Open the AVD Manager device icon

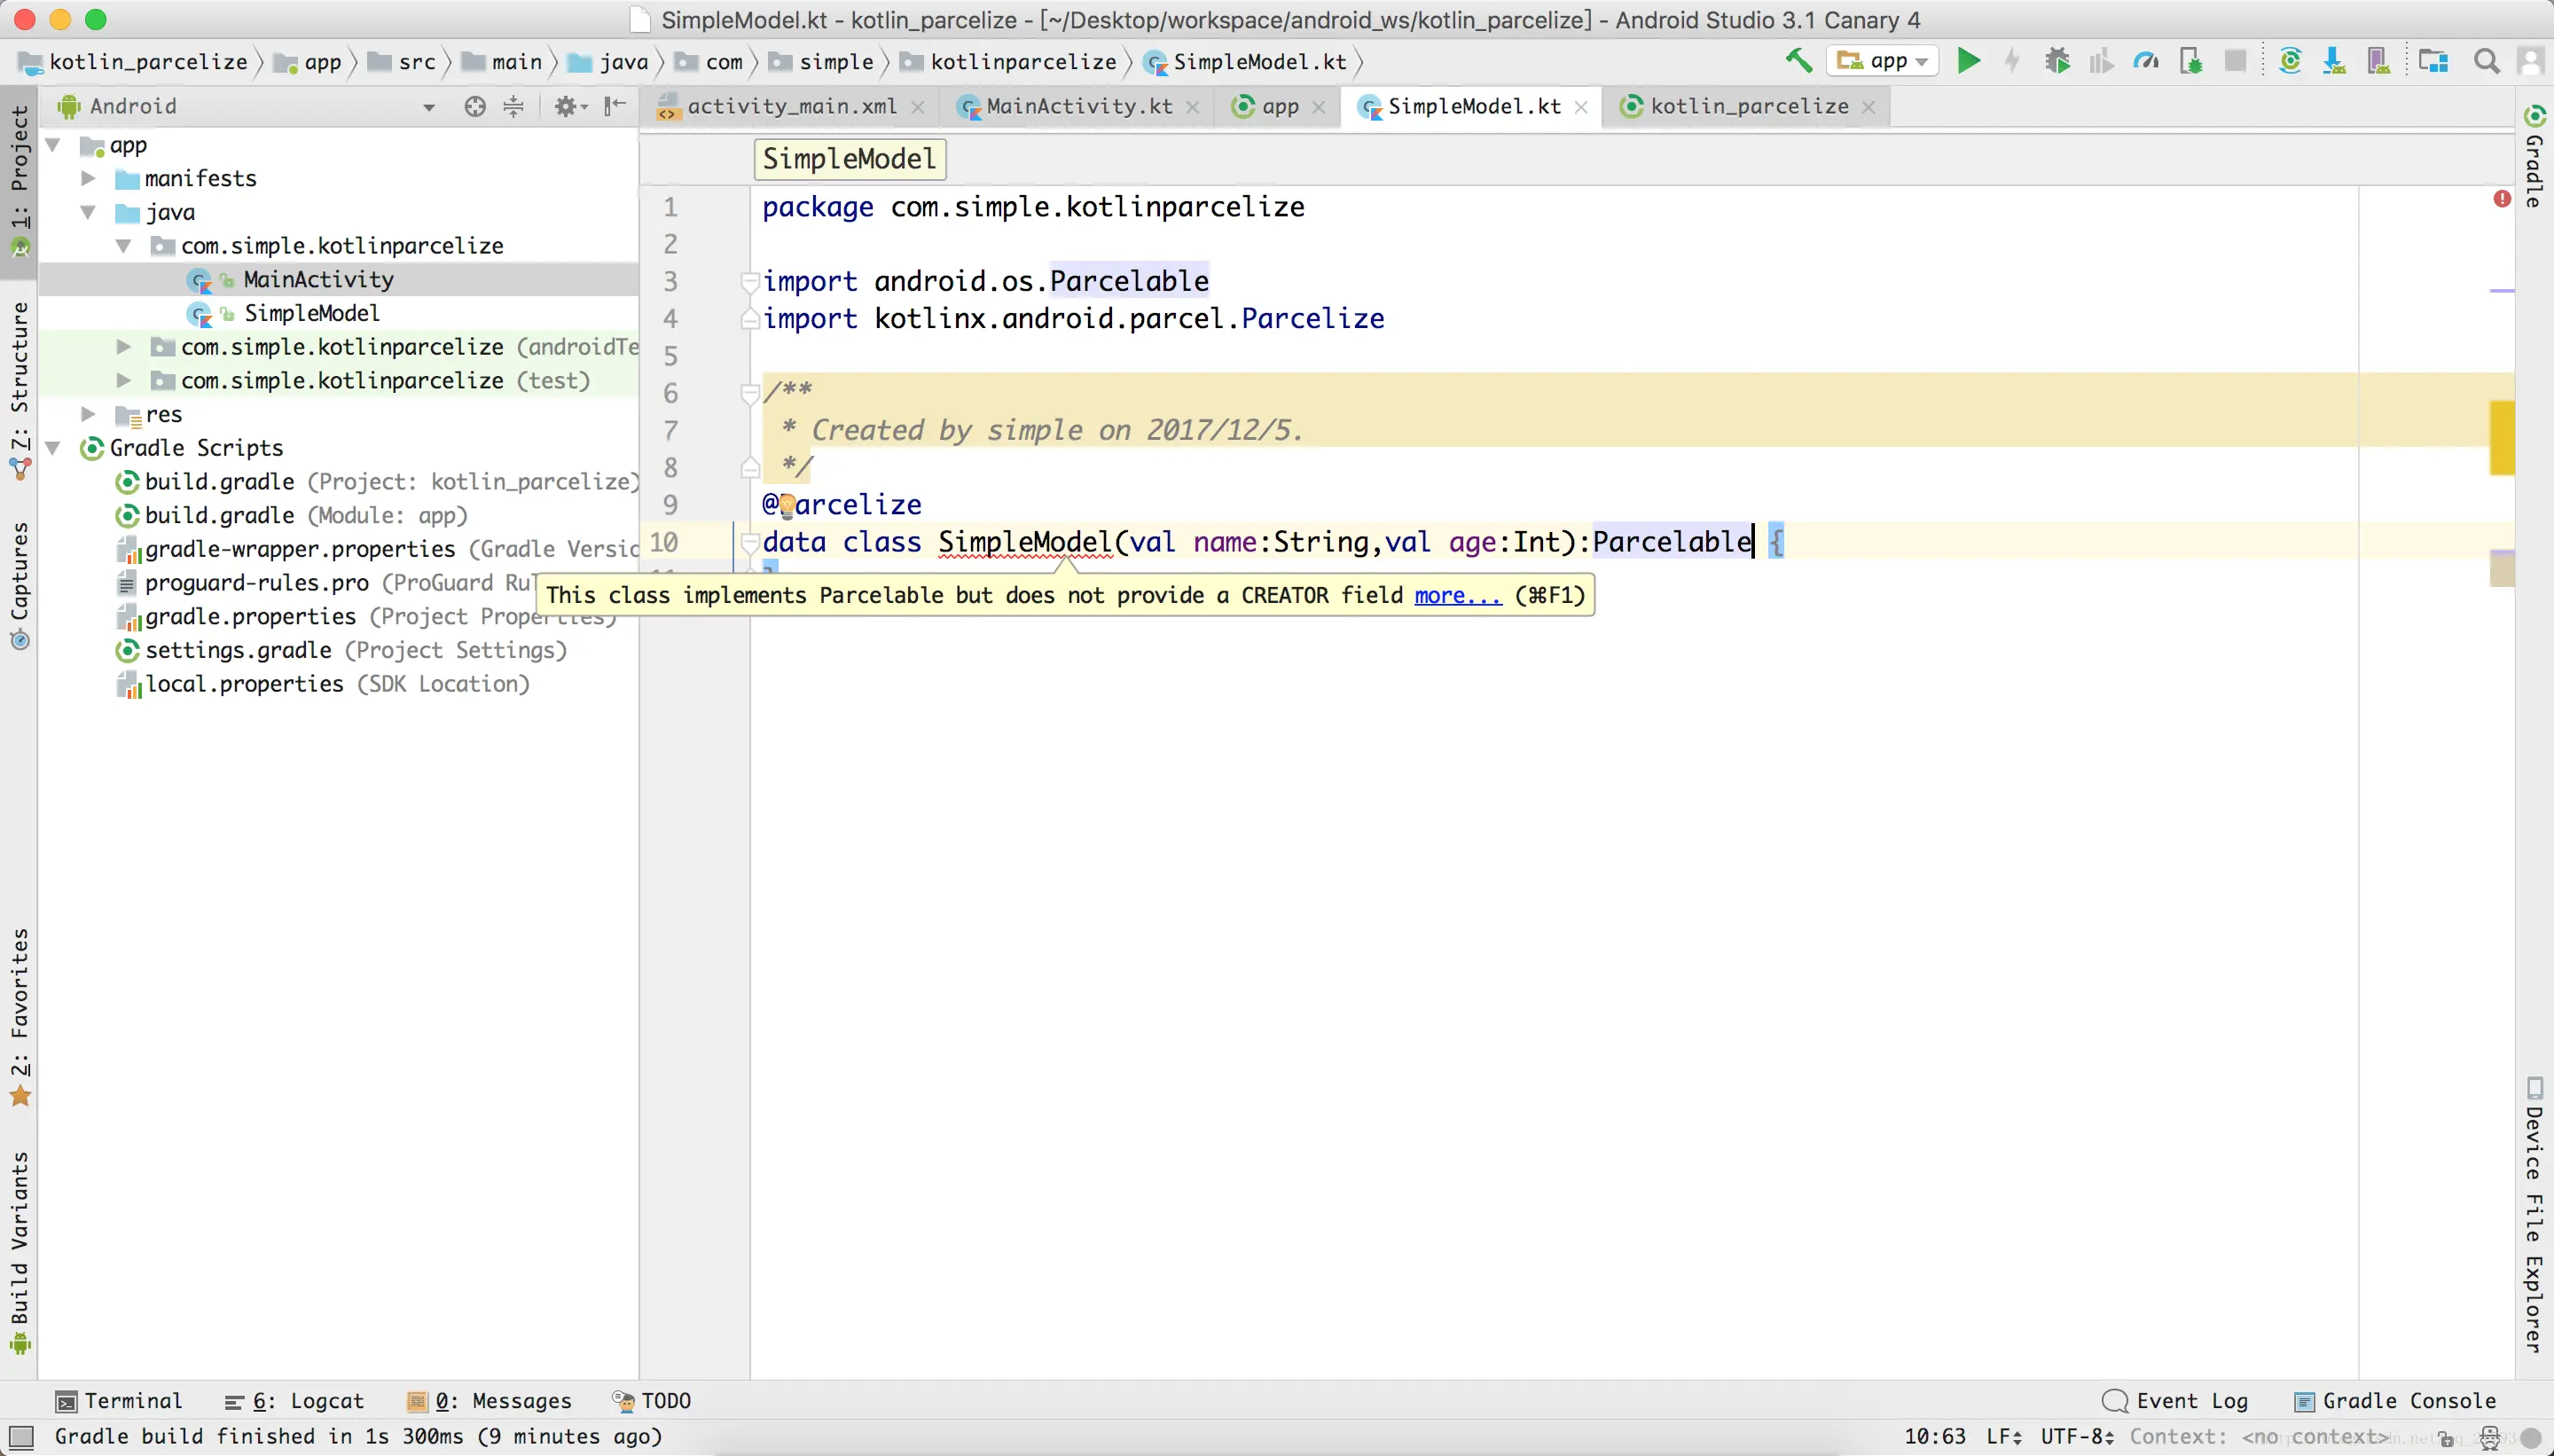click(x=2379, y=61)
